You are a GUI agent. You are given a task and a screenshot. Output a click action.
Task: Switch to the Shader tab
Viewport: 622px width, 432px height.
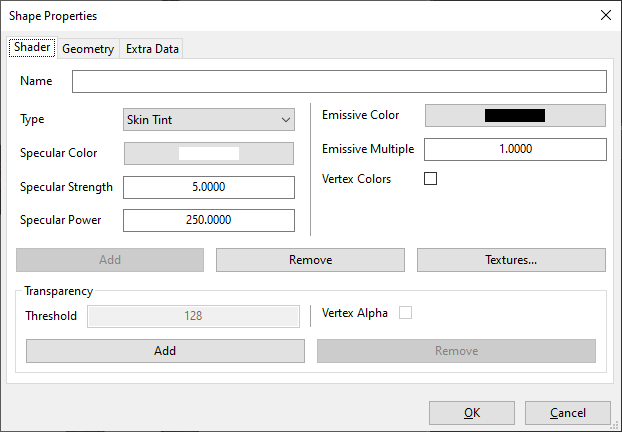pos(32,47)
